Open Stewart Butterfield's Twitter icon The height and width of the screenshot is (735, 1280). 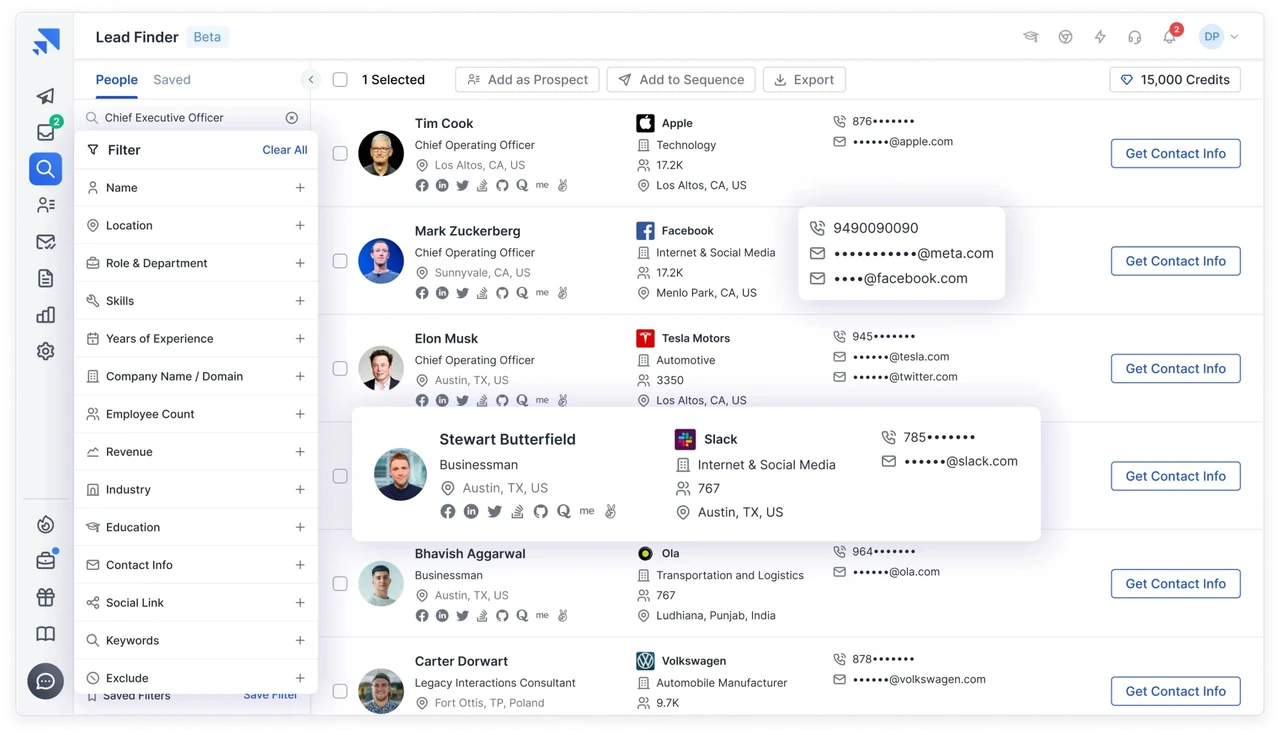(x=494, y=511)
